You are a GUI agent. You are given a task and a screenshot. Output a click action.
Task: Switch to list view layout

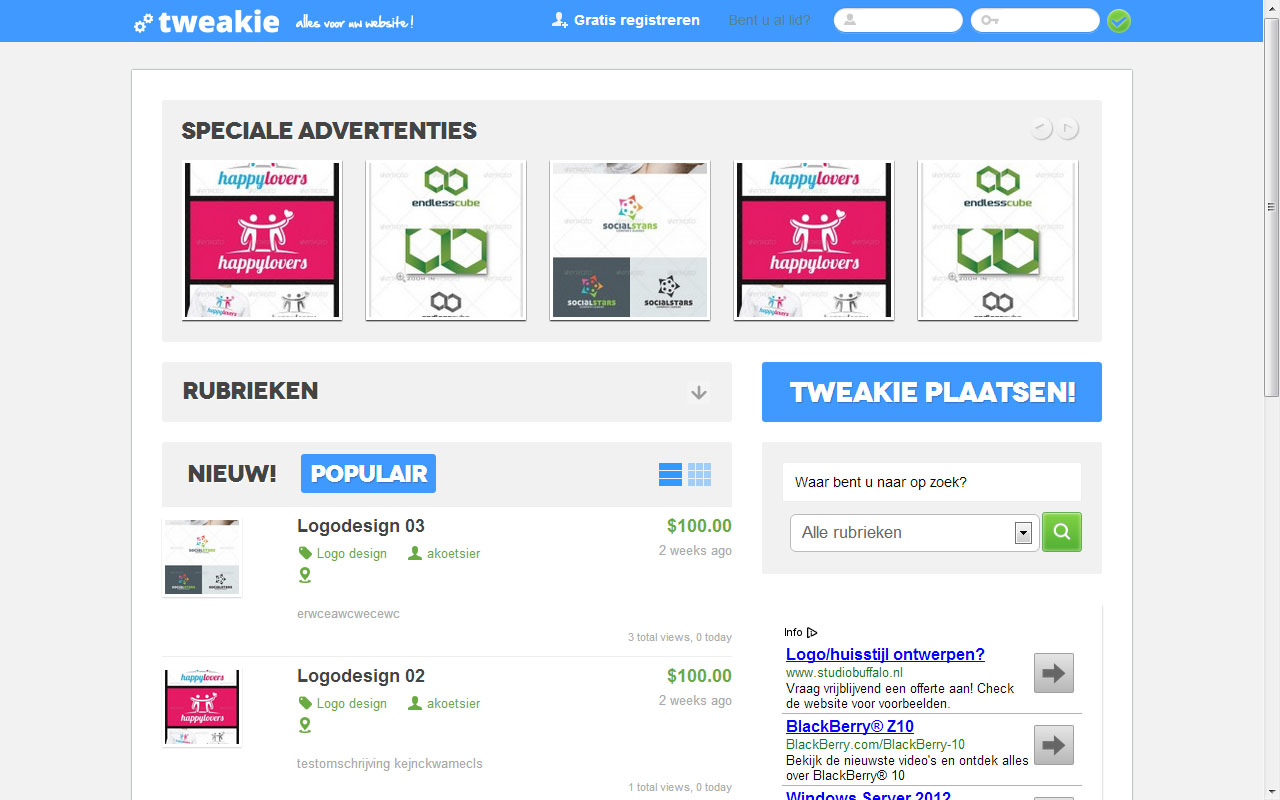(670, 475)
